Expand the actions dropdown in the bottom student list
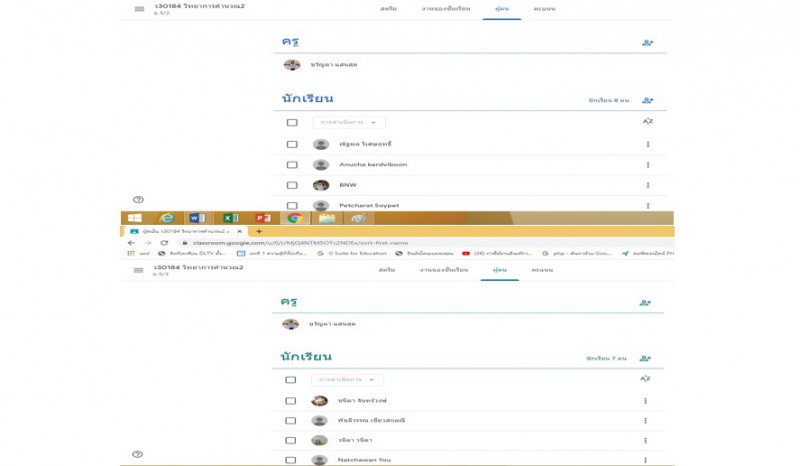 coord(347,380)
